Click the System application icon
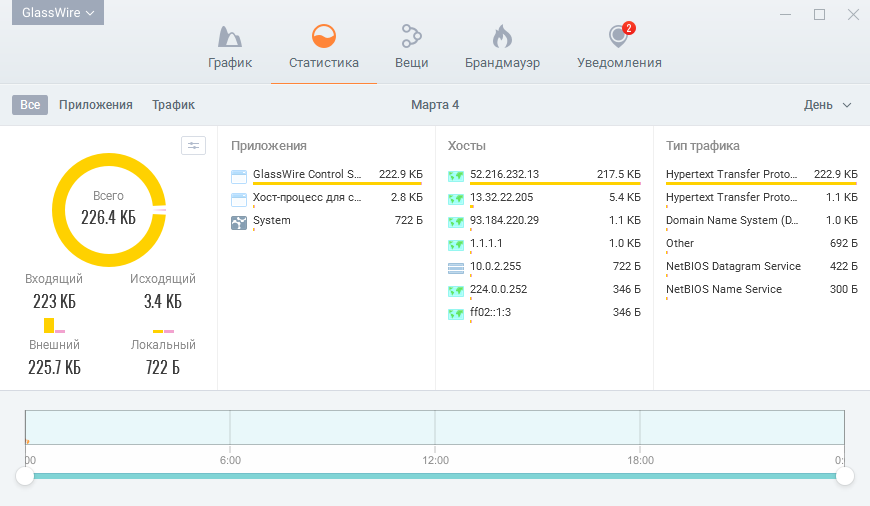870x506 pixels. [239, 223]
